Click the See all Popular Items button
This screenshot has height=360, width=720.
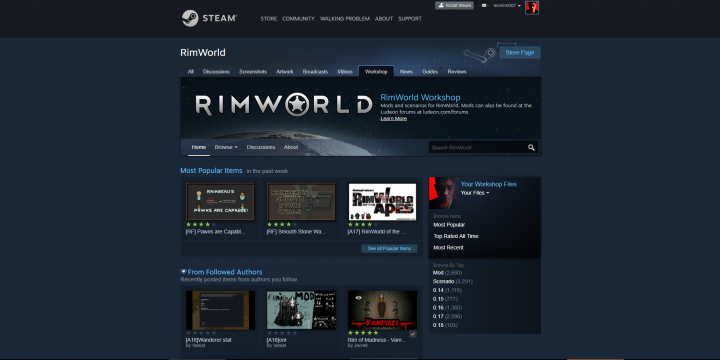coord(389,248)
